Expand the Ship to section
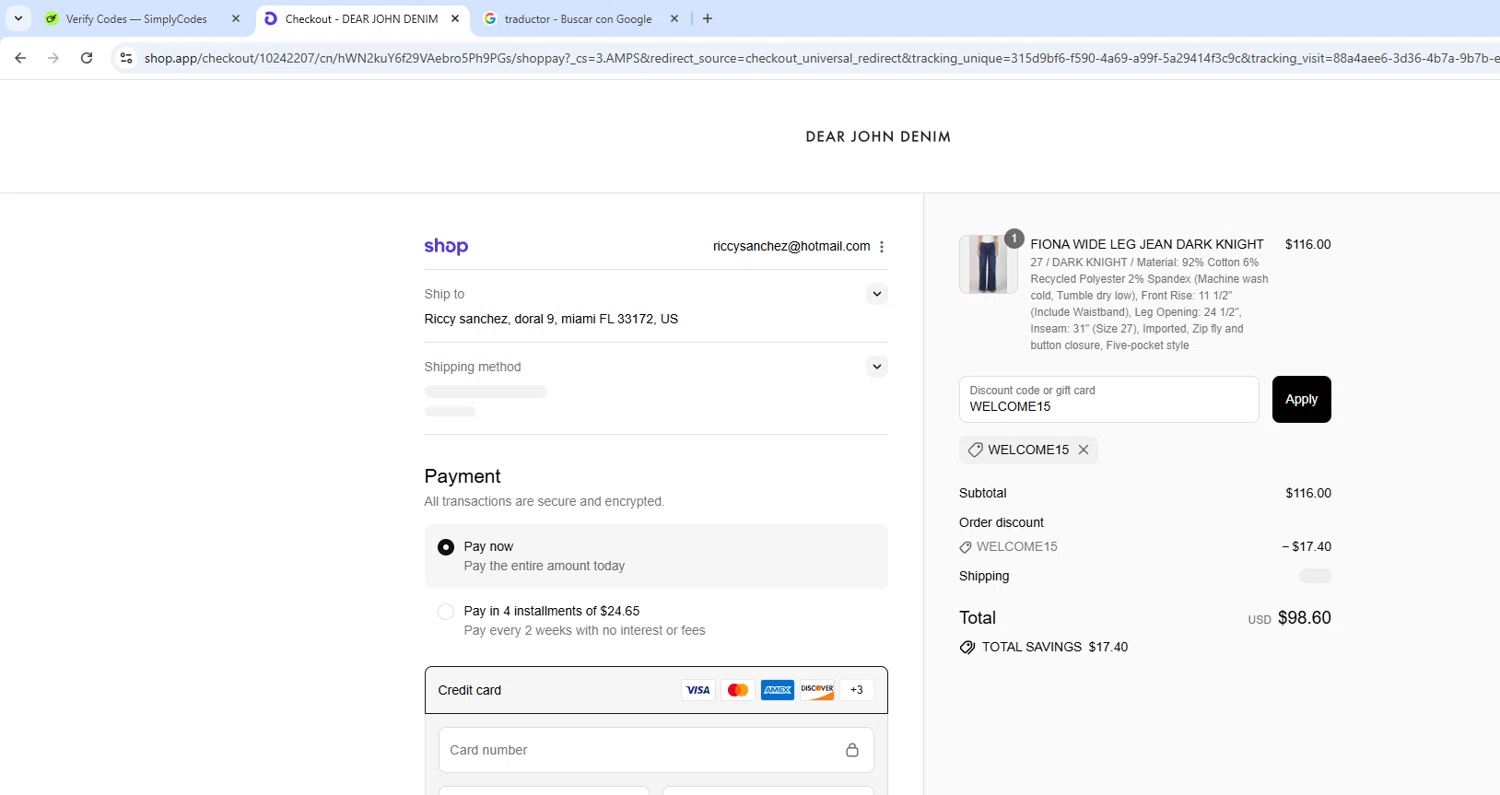The height and width of the screenshot is (795, 1500). (877, 294)
